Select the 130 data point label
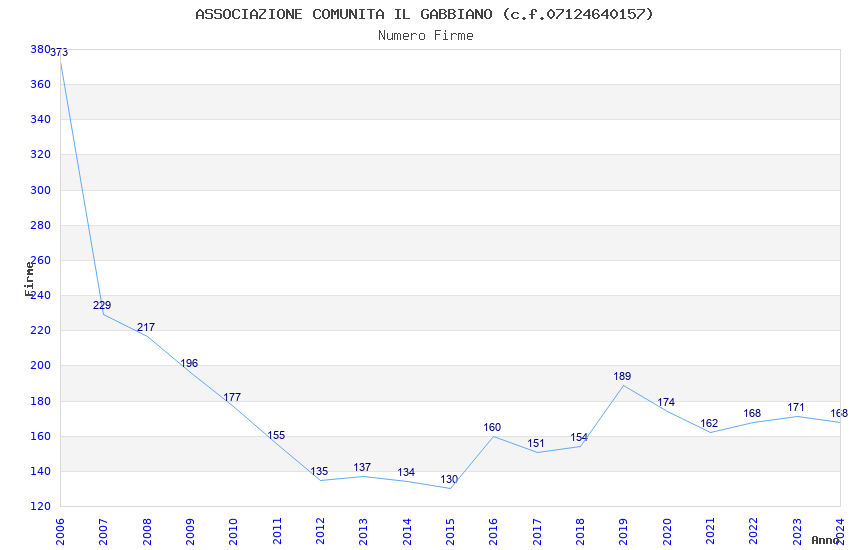 [449, 479]
